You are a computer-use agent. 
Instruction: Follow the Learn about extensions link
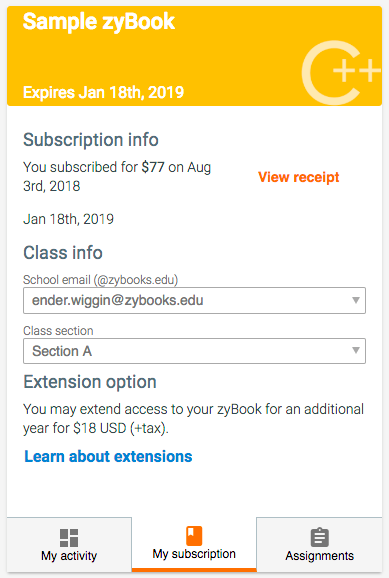pyautogui.click(x=108, y=456)
